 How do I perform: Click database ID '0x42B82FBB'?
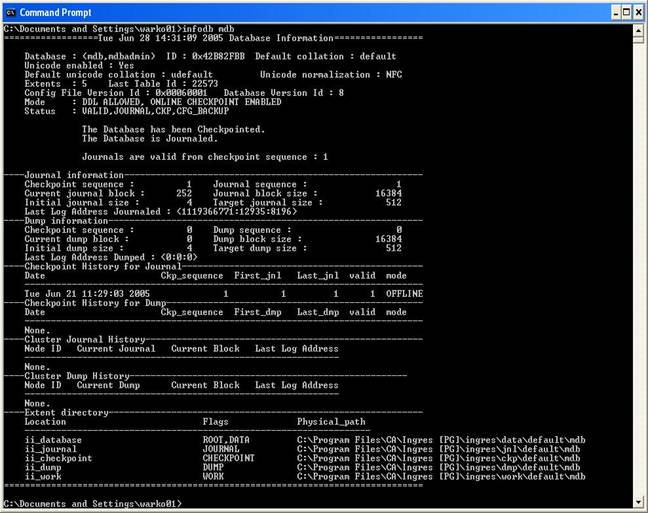pyautogui.click(x=218, y=56)
